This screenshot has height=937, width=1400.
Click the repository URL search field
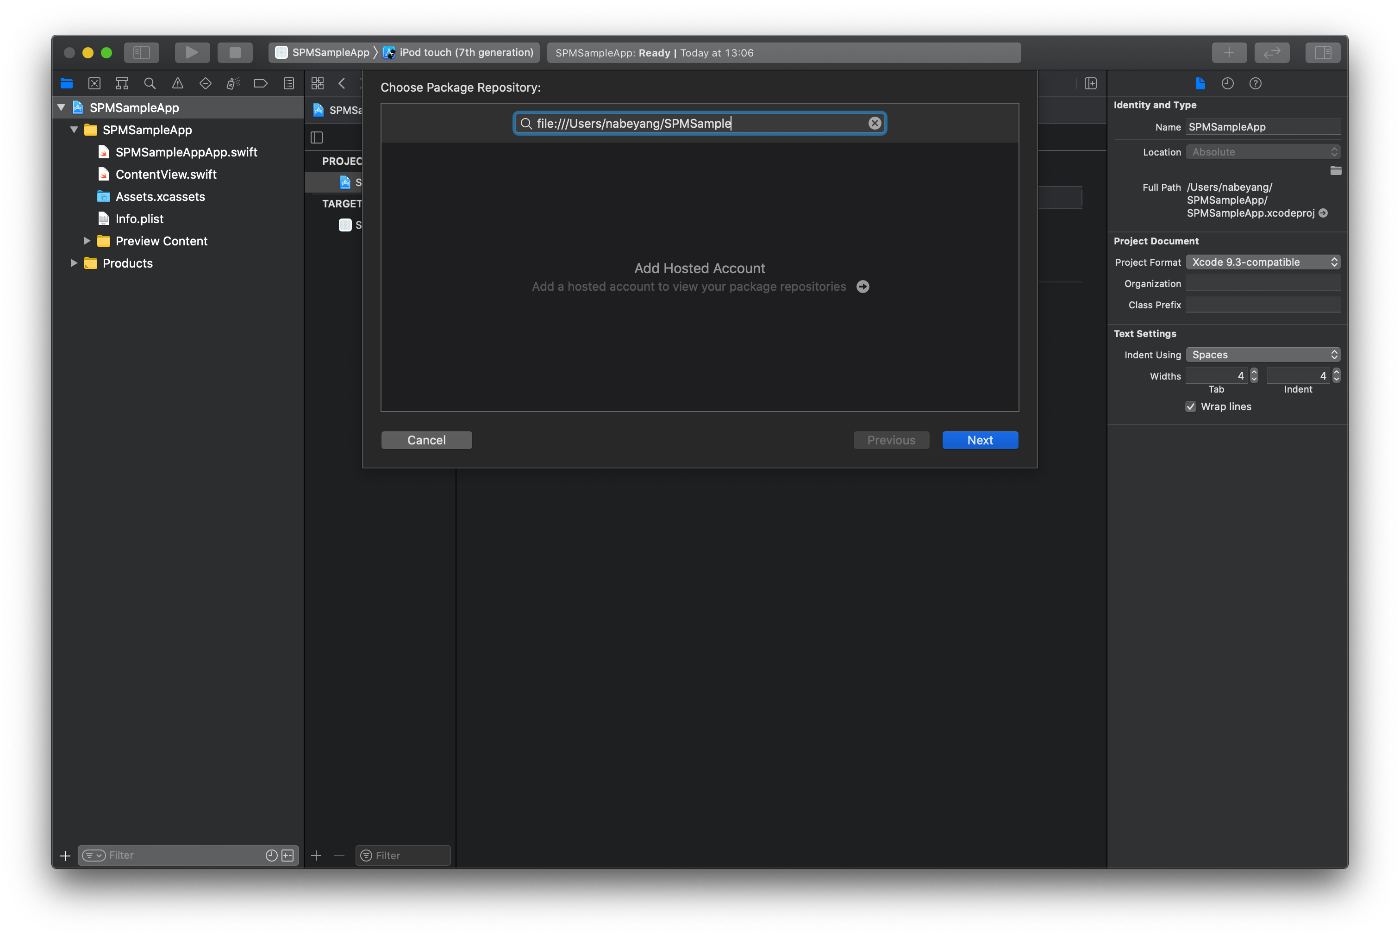coord(700,123)
